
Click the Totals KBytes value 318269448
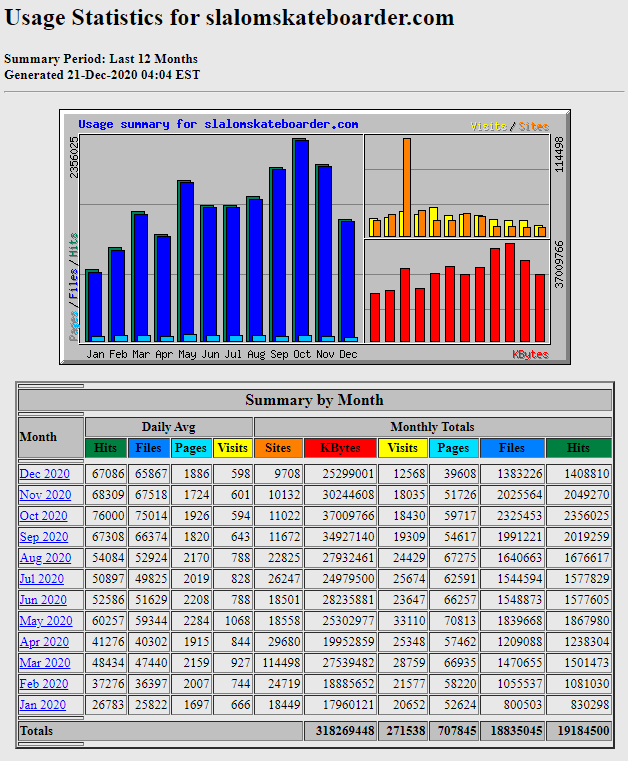[340, 731]
